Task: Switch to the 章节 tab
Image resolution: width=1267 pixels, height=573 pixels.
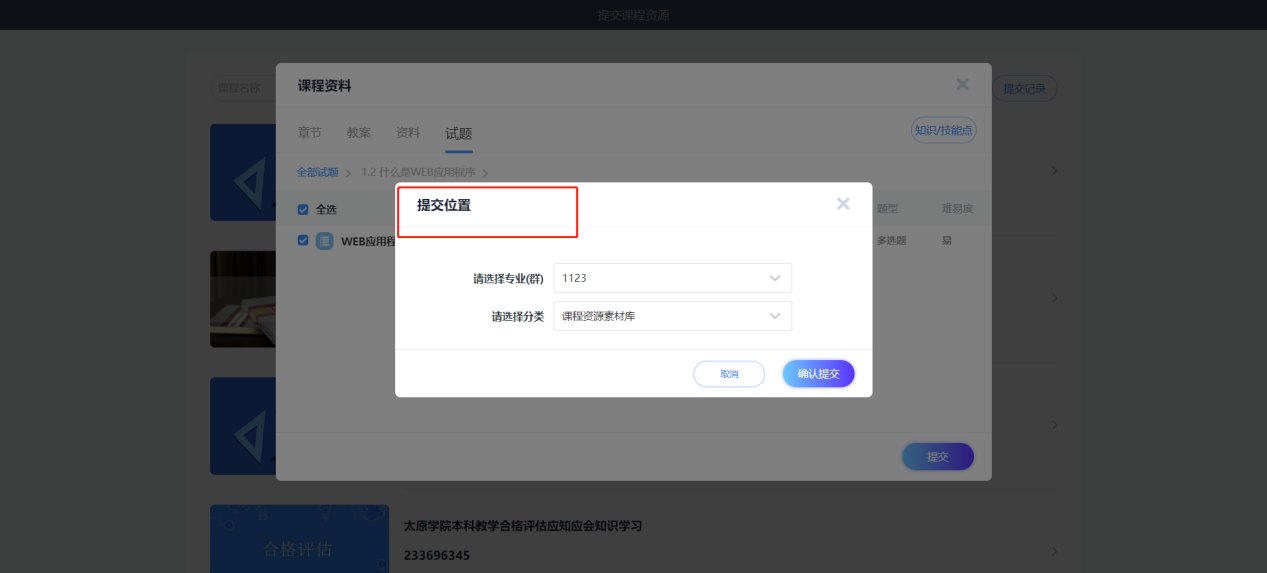Action: click(310, 133)
